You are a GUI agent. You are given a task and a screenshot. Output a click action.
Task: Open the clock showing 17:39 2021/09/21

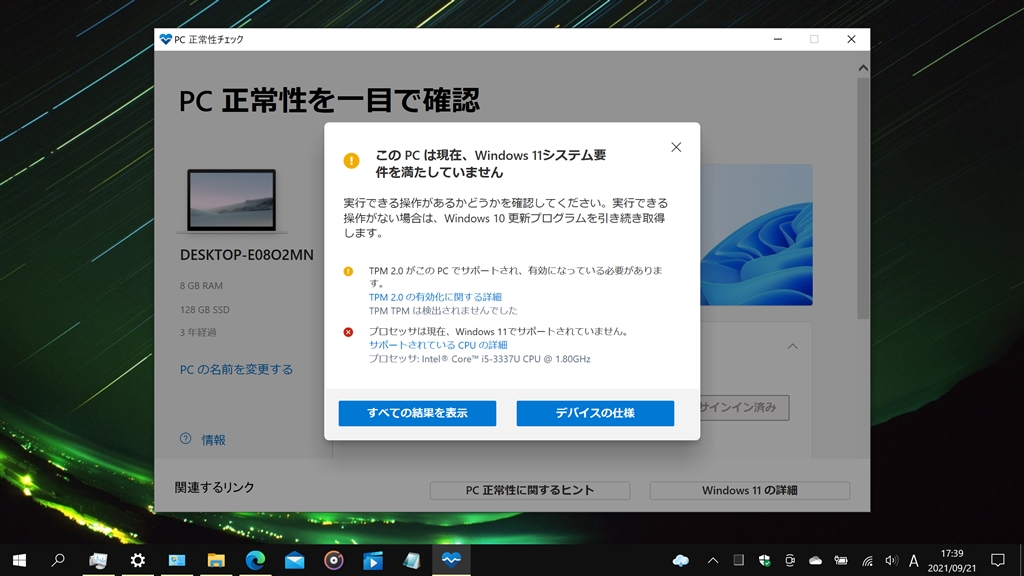click(952, 561)
